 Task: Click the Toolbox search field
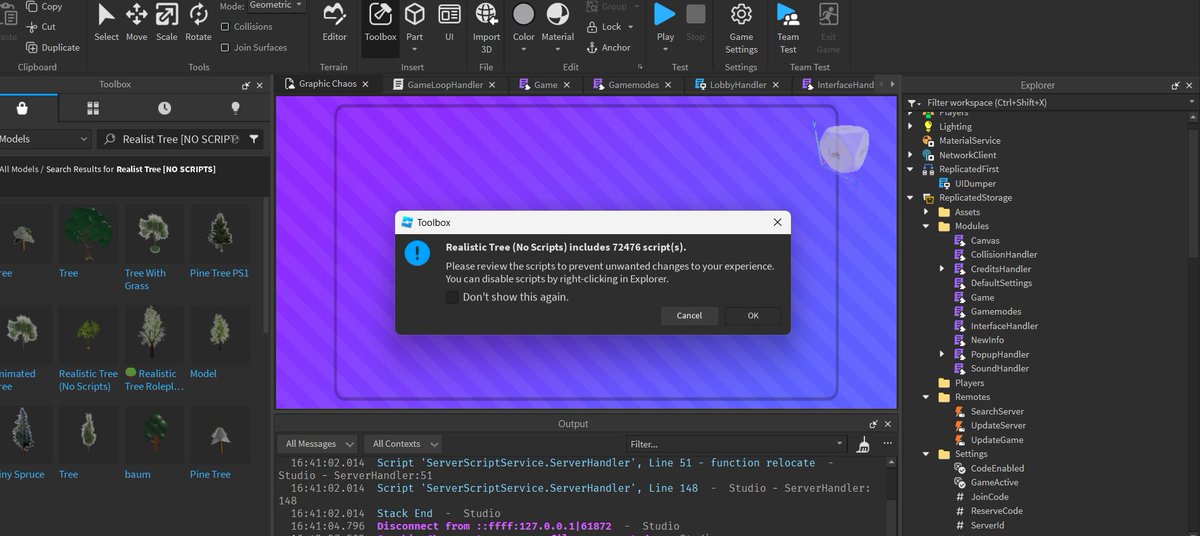tap(179, 139)
